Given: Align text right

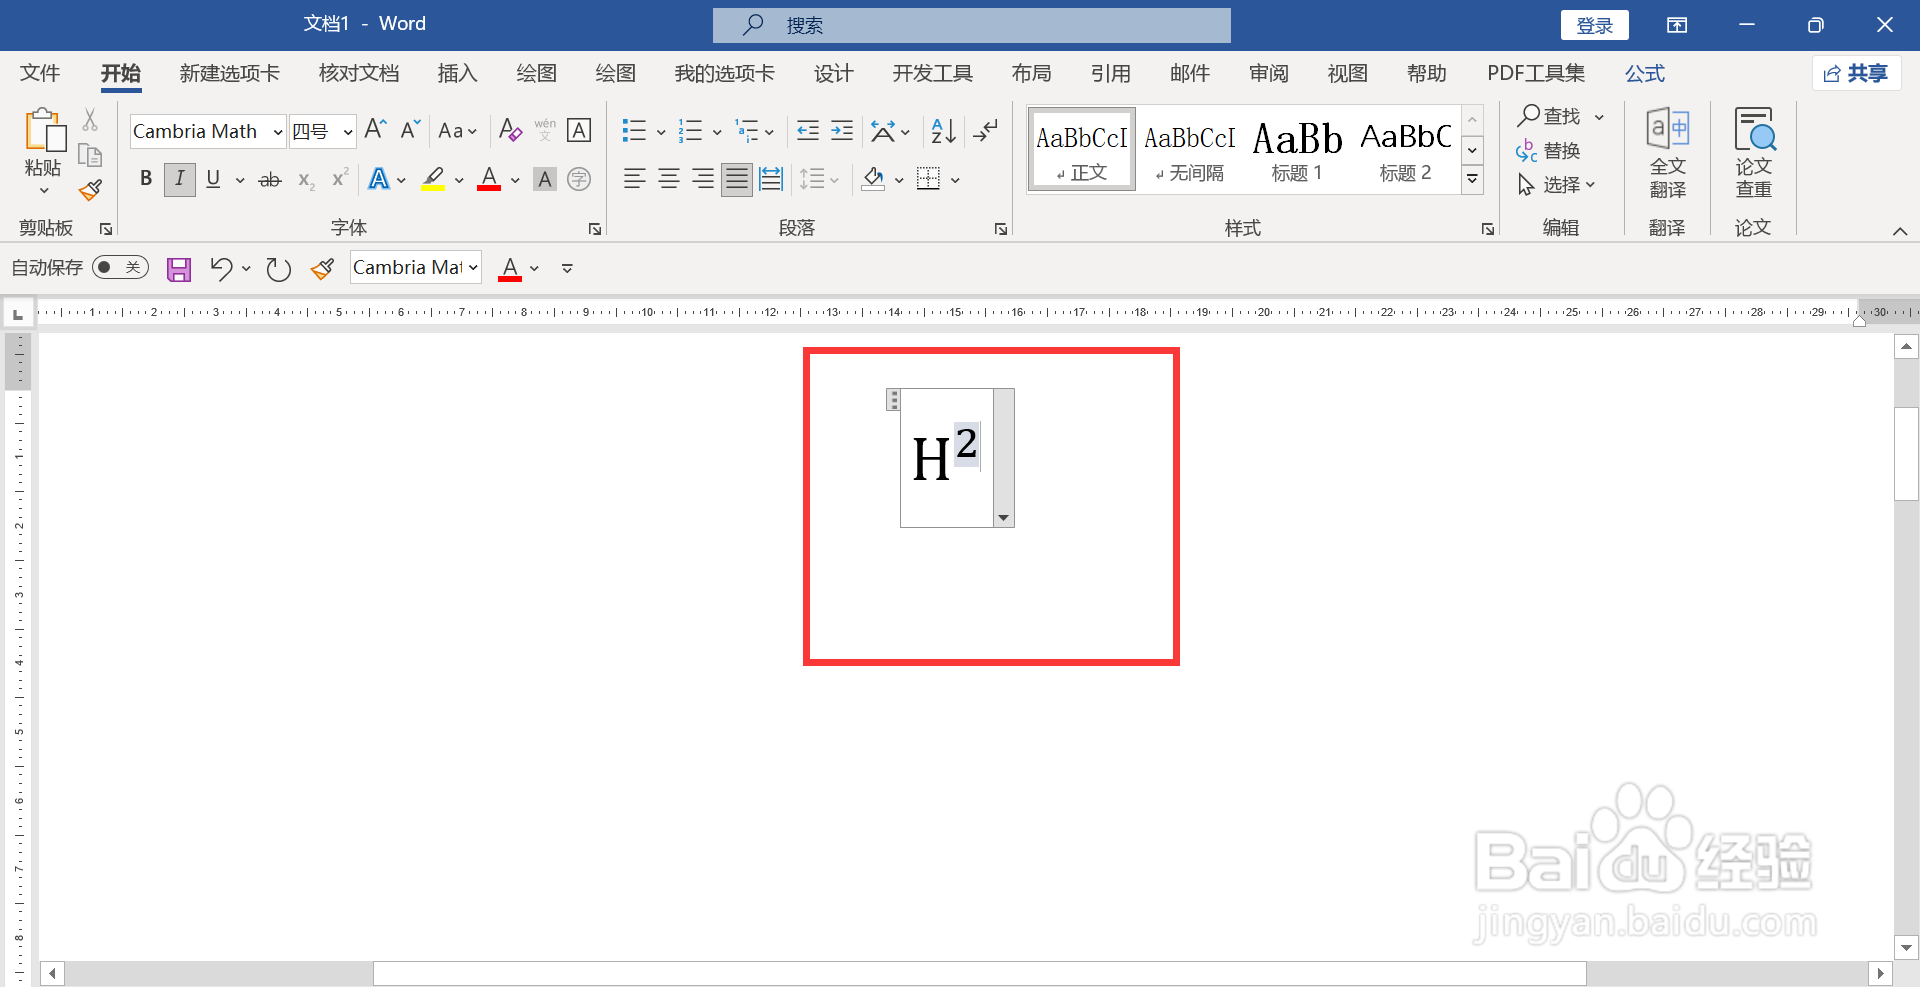Looking at the screenshot, I should click(x=703, y=179).
